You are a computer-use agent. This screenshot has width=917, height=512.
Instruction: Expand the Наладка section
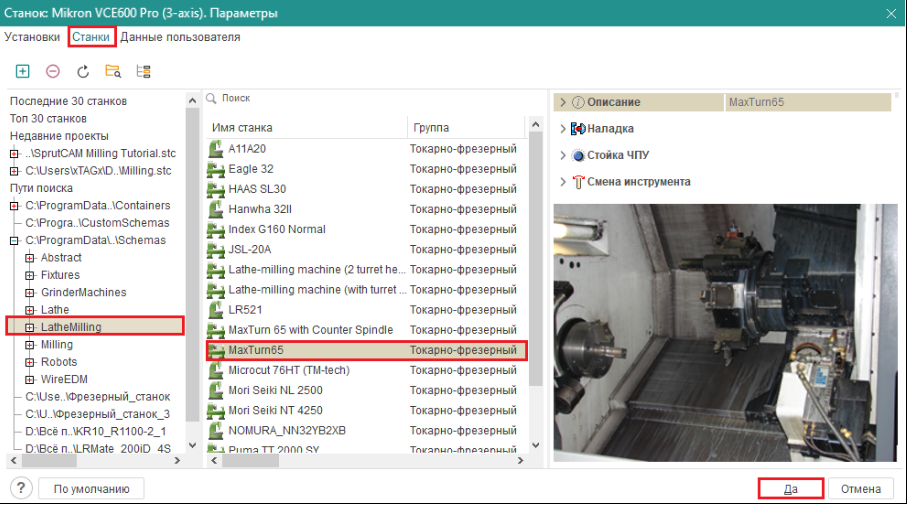[x=563, y=129]
